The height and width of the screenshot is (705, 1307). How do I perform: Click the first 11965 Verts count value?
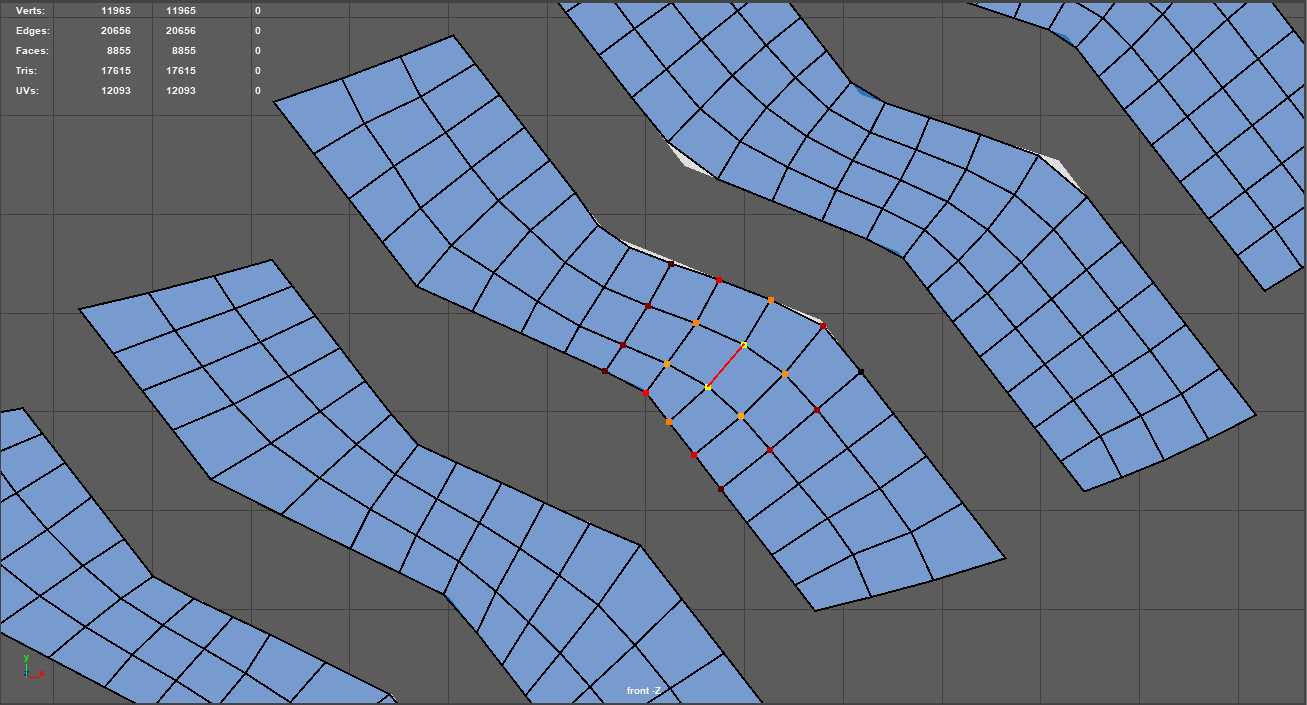tap(116, 11)
